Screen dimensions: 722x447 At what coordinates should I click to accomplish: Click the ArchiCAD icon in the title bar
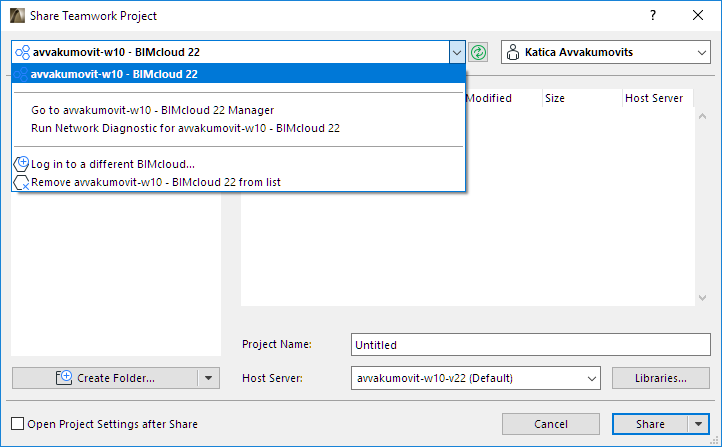click(x=17, y=16)
